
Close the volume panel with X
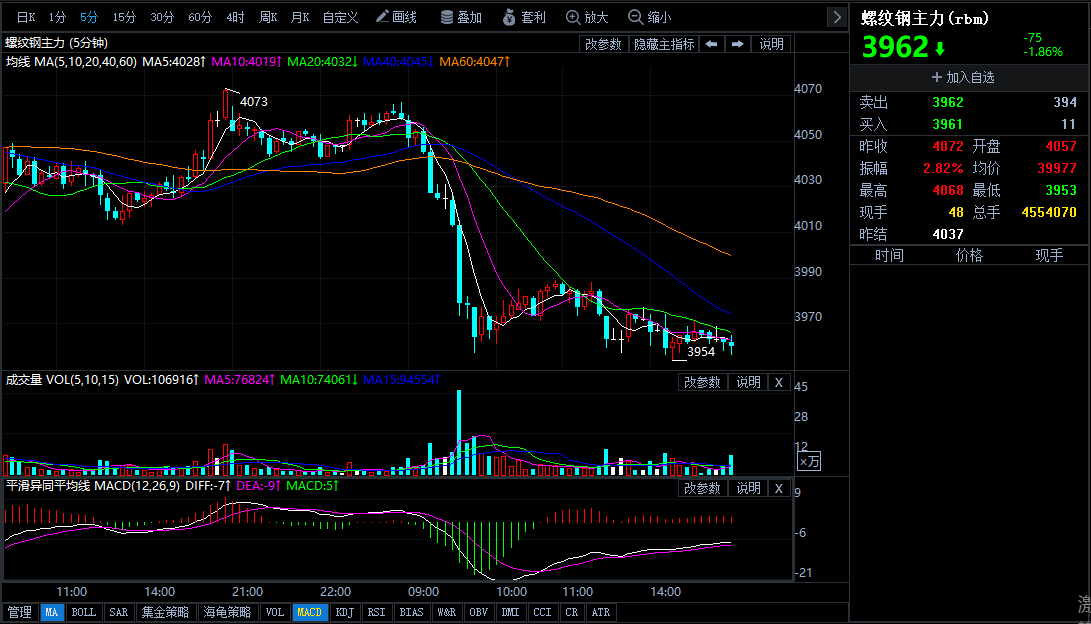coord(779,382)
